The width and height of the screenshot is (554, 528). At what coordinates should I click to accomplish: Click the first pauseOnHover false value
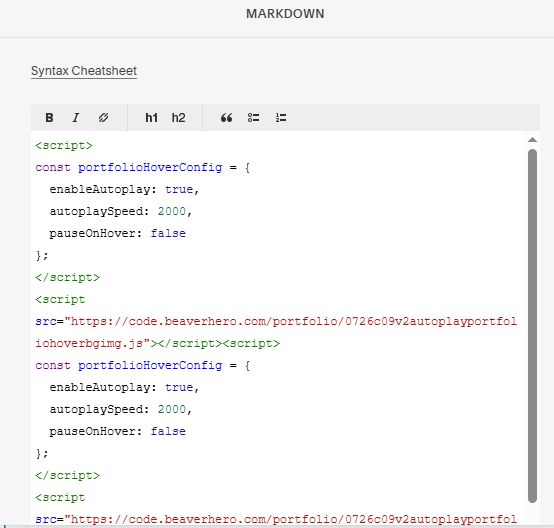pyautogui.click(x=168, y=233)
